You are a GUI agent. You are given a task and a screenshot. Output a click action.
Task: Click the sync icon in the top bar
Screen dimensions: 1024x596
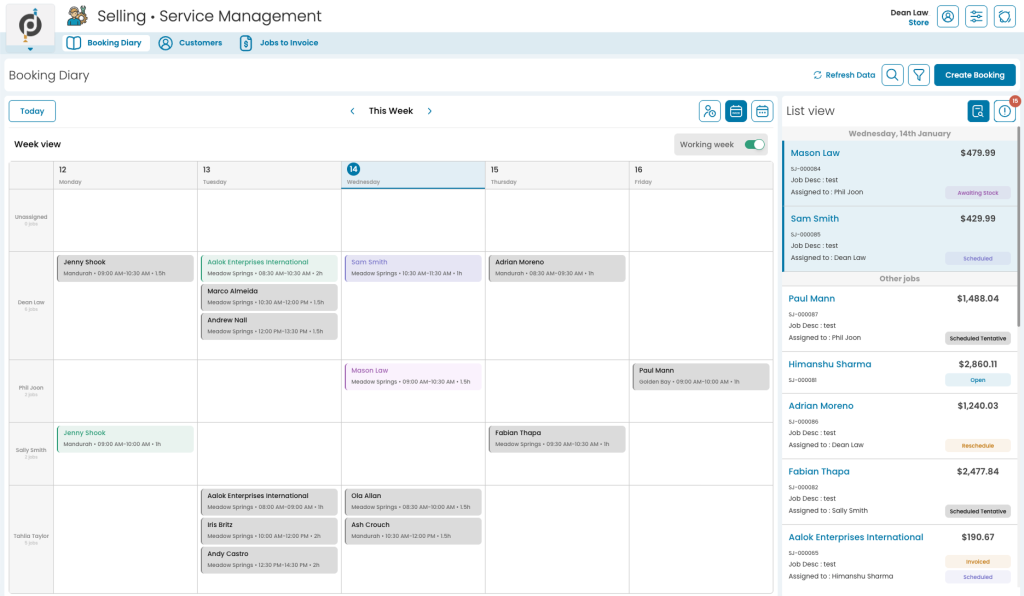pyautogui.click(x=1005, y=16)
